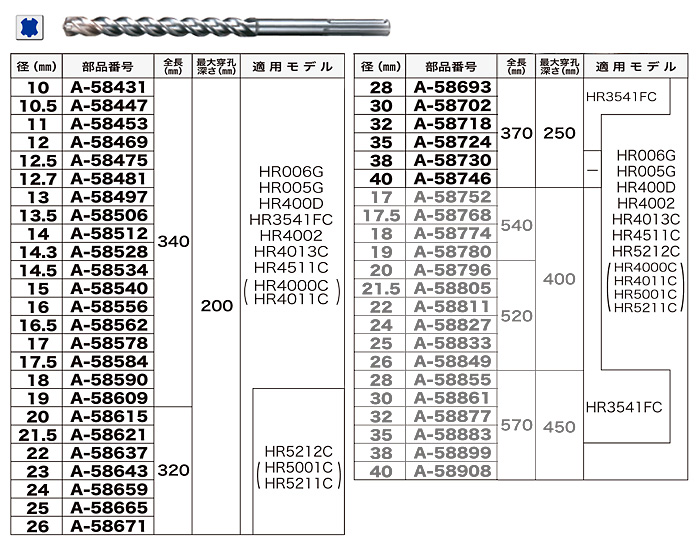The image size is (700, 550).
Task: Select part number A-58693
Action: tap(452, 87)
